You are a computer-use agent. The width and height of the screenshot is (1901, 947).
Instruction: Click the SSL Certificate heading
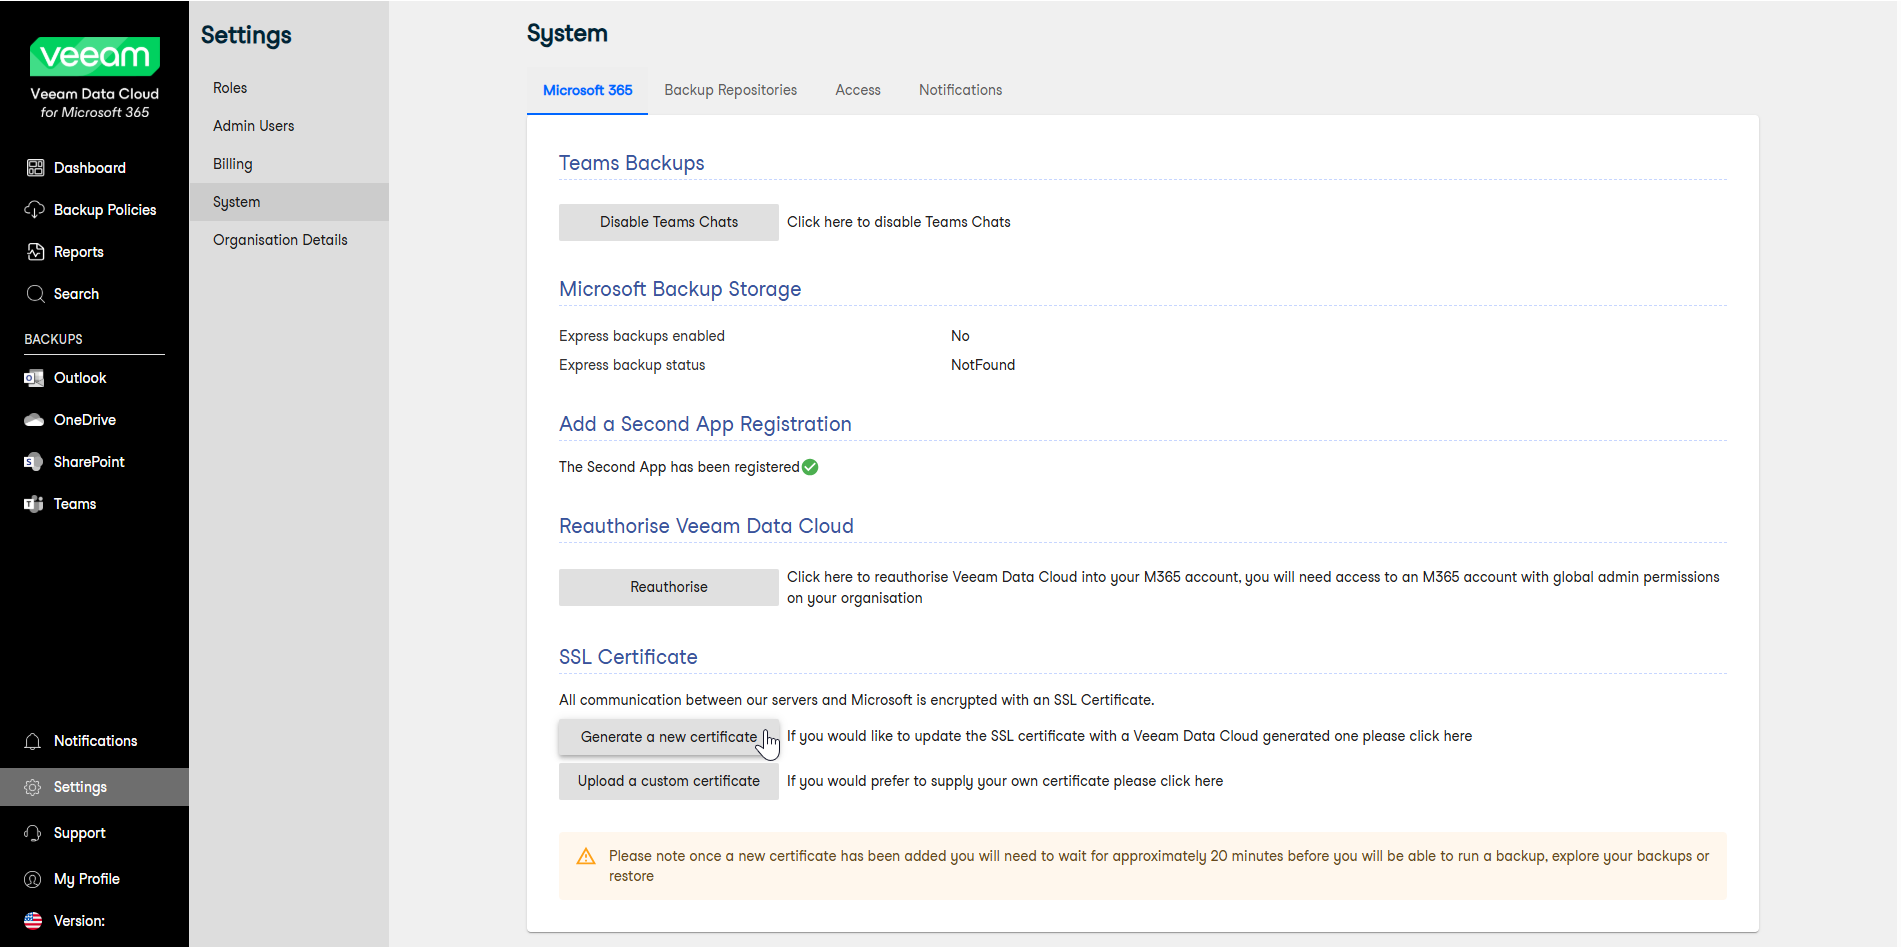[x=628, y=657]
